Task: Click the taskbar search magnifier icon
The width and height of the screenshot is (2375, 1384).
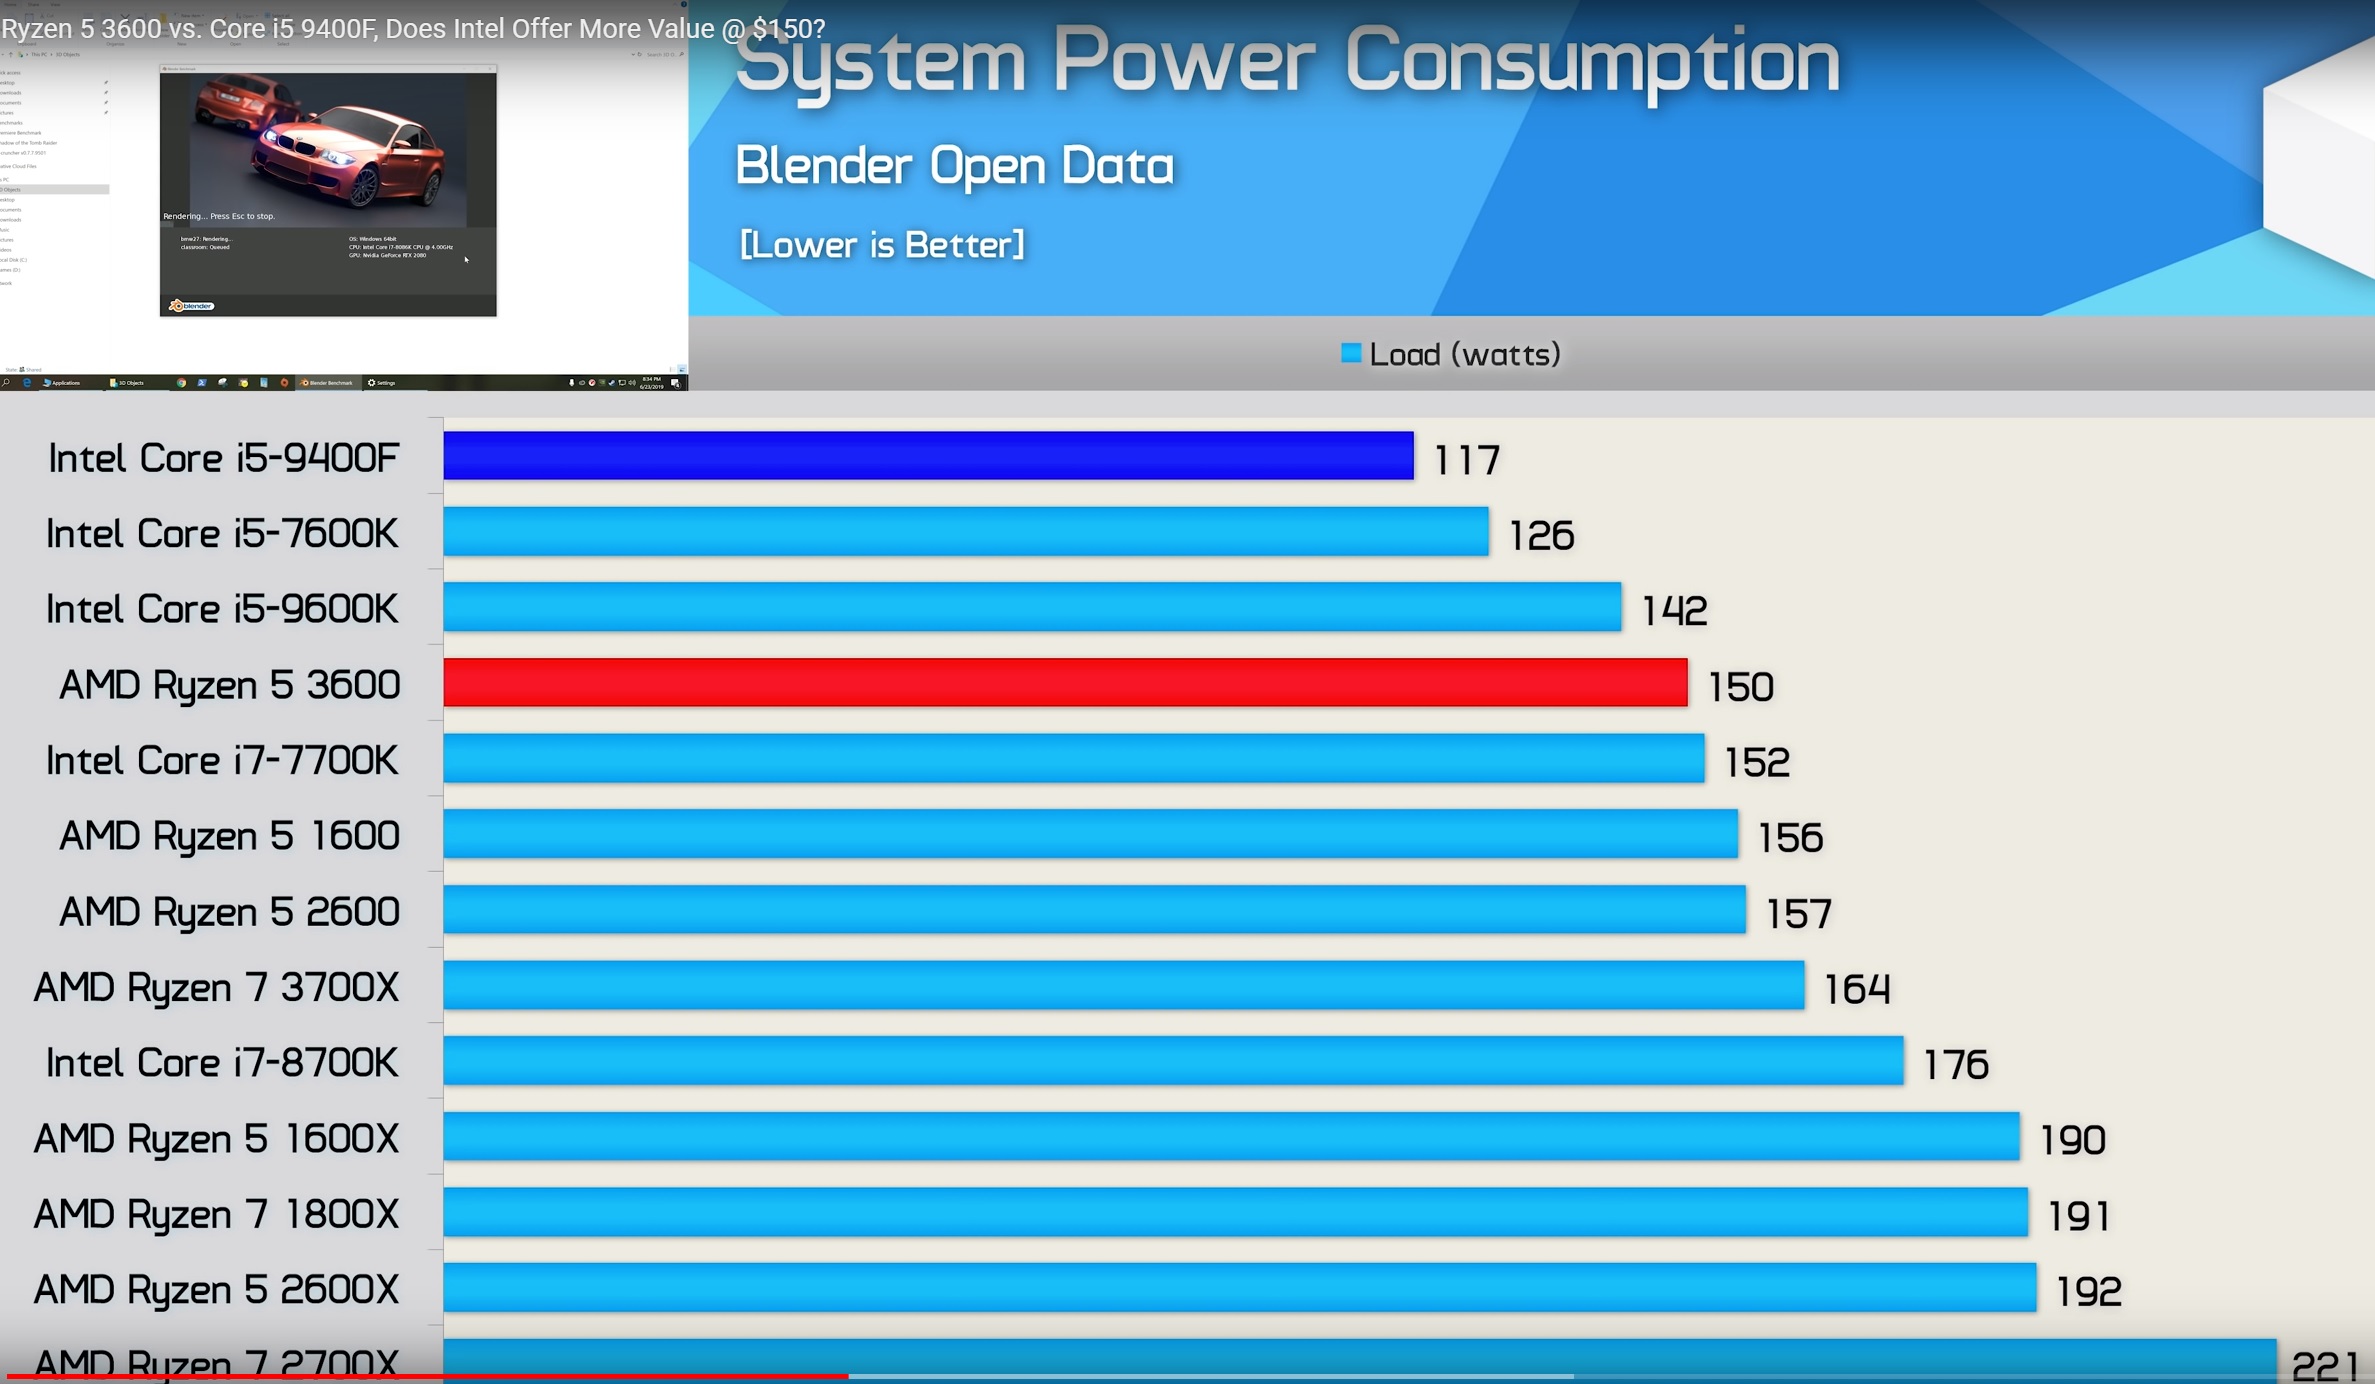Action: 6,383
